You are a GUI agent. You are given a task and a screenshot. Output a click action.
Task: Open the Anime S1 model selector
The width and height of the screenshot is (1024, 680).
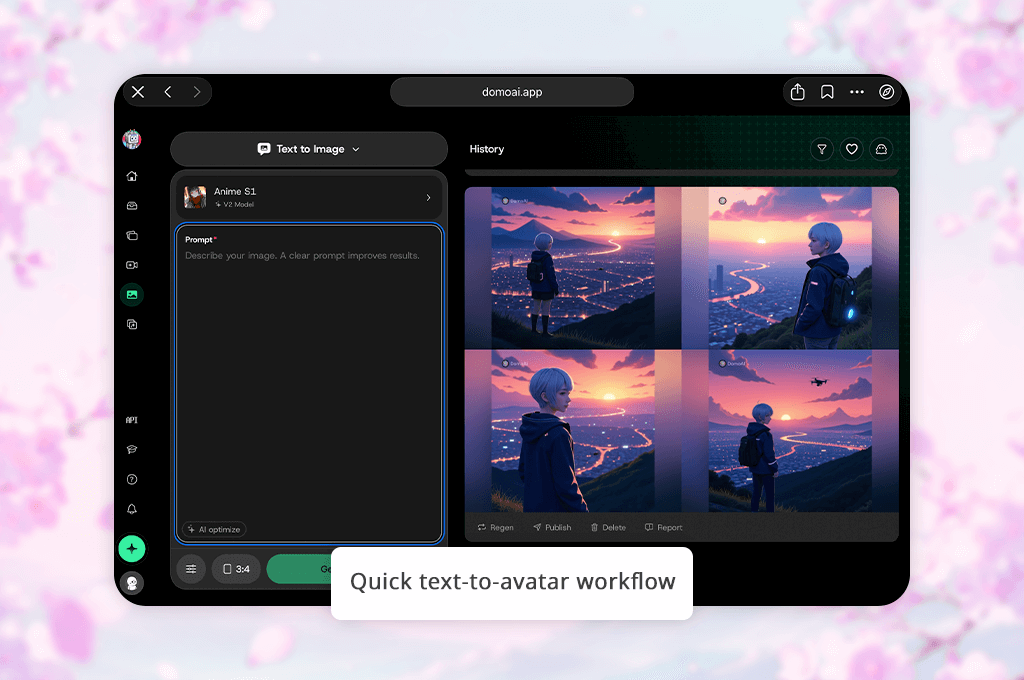coord(309,197)
